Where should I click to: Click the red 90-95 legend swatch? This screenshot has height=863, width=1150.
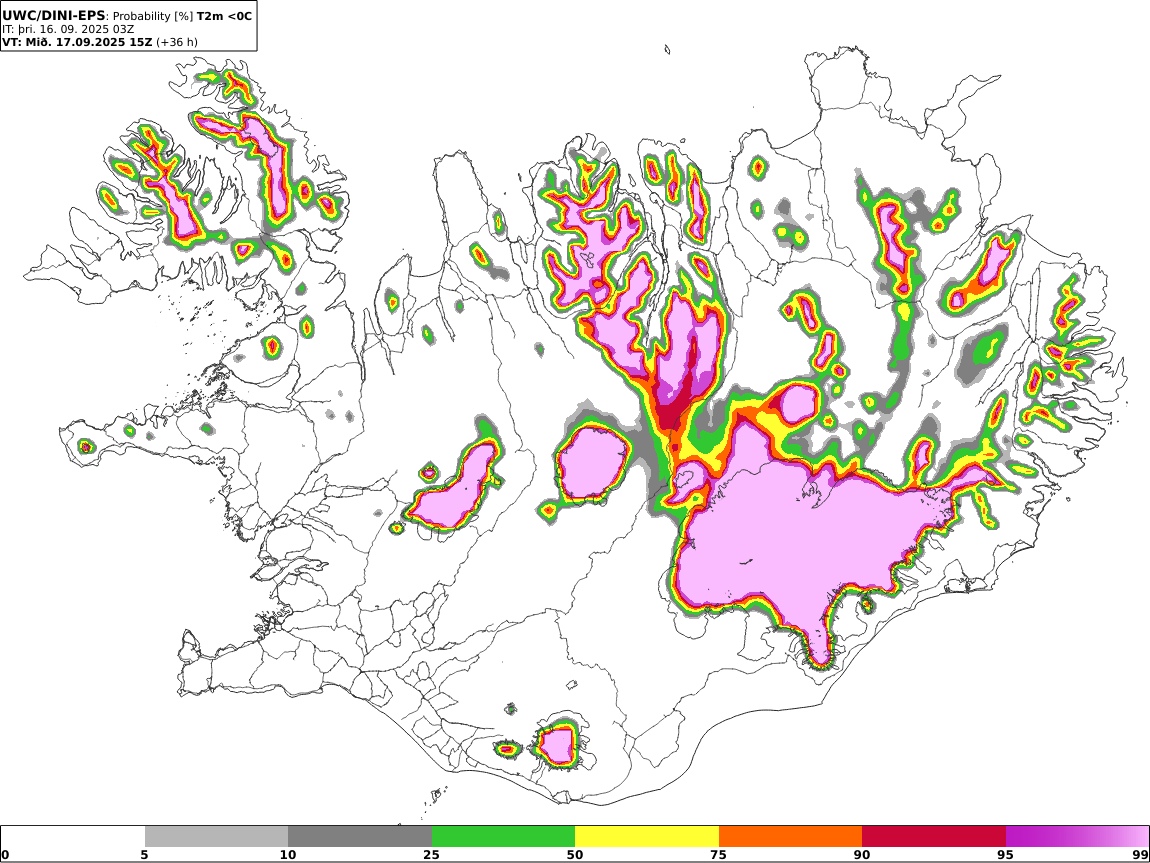tap(934, 837)
